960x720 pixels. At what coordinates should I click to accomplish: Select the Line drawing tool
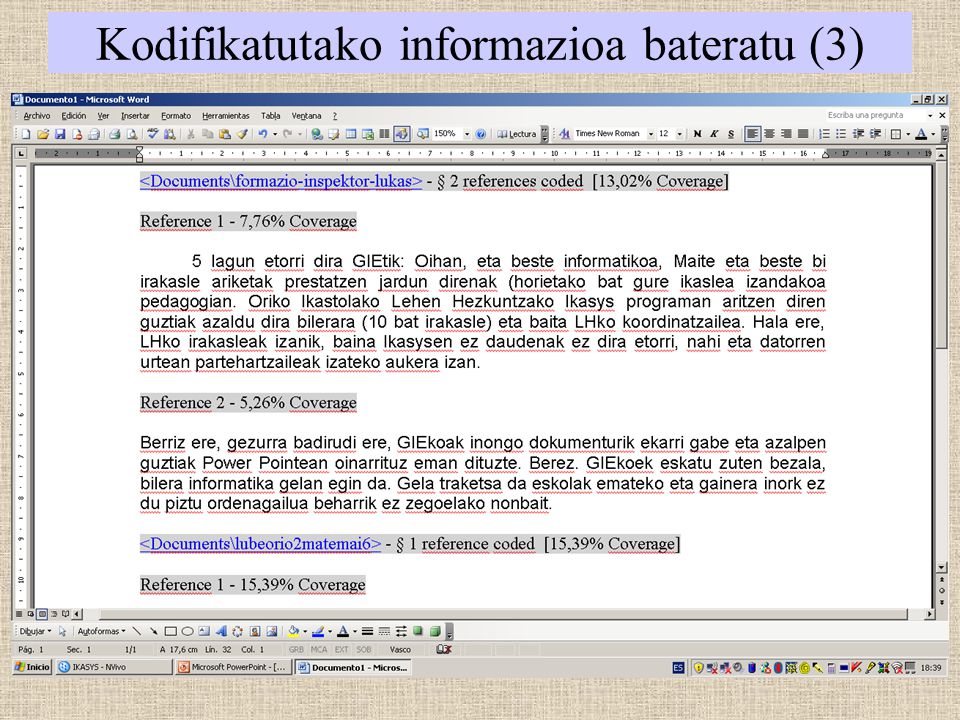pos(137,631)
